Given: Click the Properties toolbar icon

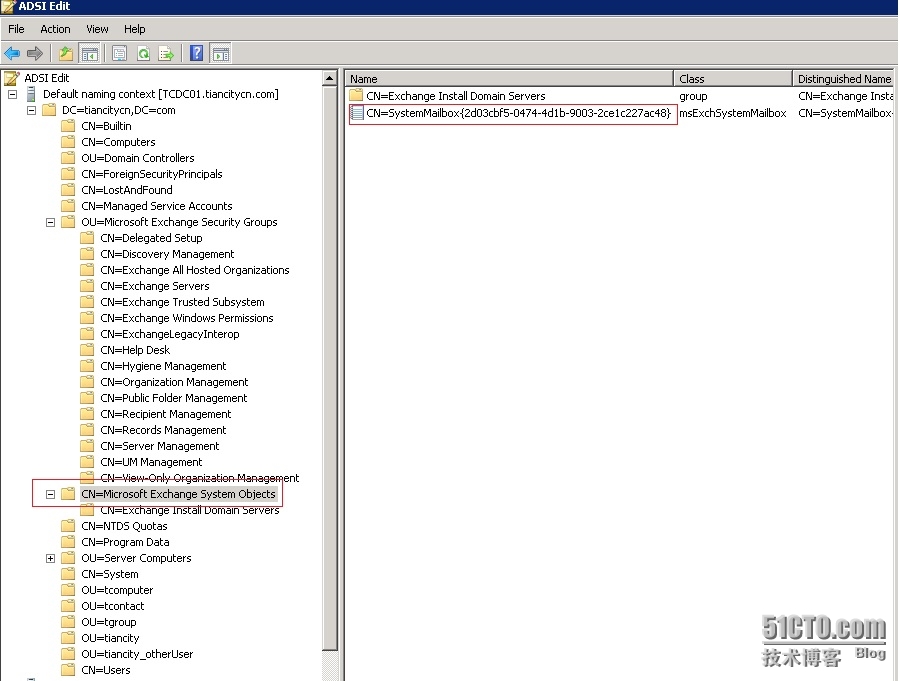Looking at the screenshot, I should tap(119, 54).
